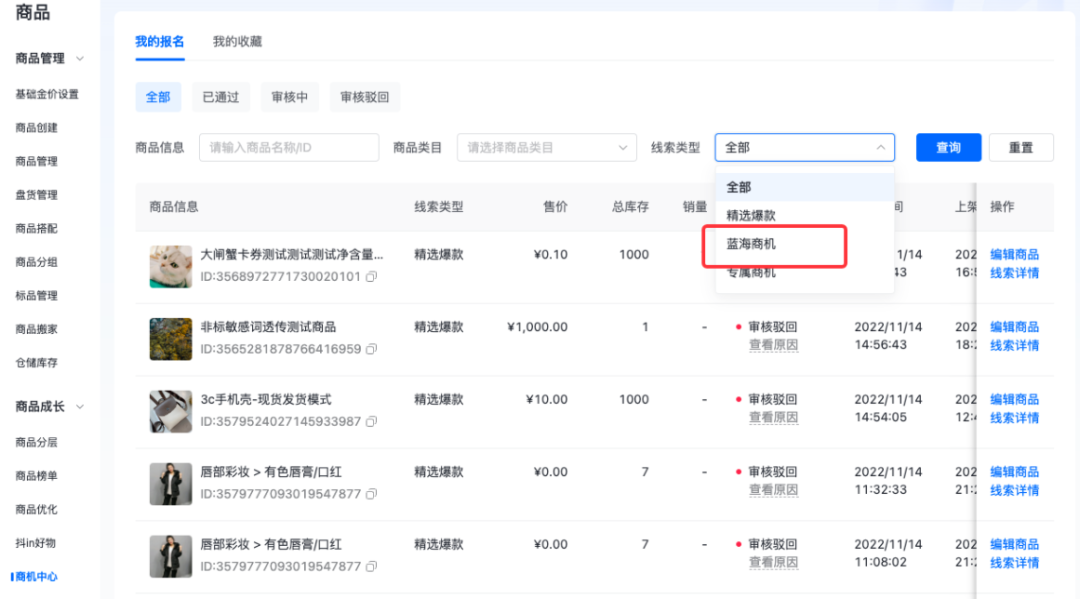The image size is (1080, 599).
Task: Open 编辑商品 for the 大闸蟹 product
Action: click(1014, 254)
